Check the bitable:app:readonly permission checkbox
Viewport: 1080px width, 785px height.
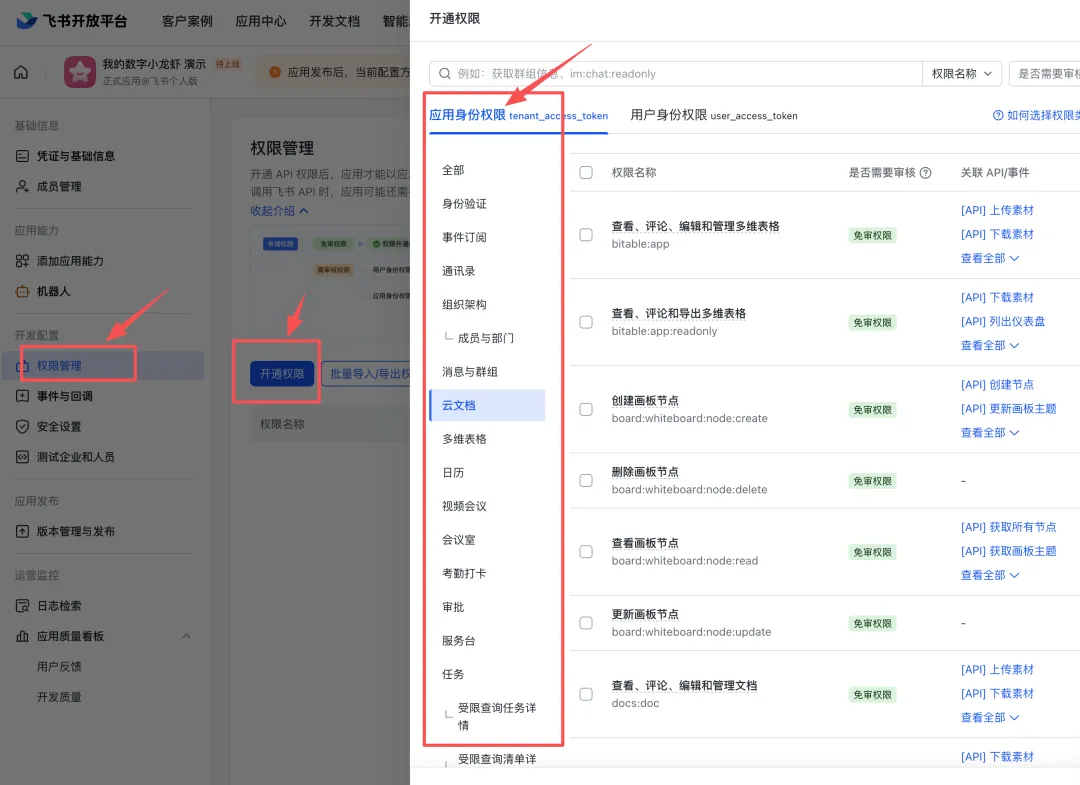(x=586, y=322)
